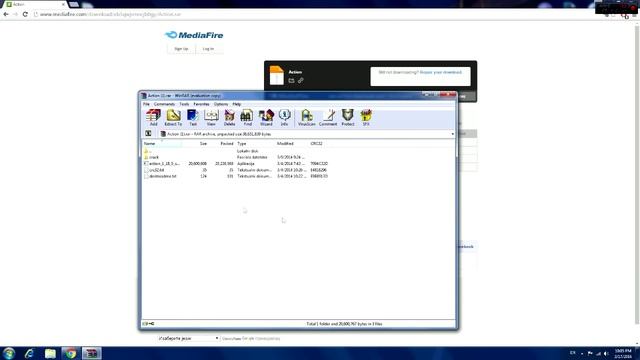The height and width of the screenshot is (360, 640).
Task: Click the taskbar clock
Action: pos(623,353)
